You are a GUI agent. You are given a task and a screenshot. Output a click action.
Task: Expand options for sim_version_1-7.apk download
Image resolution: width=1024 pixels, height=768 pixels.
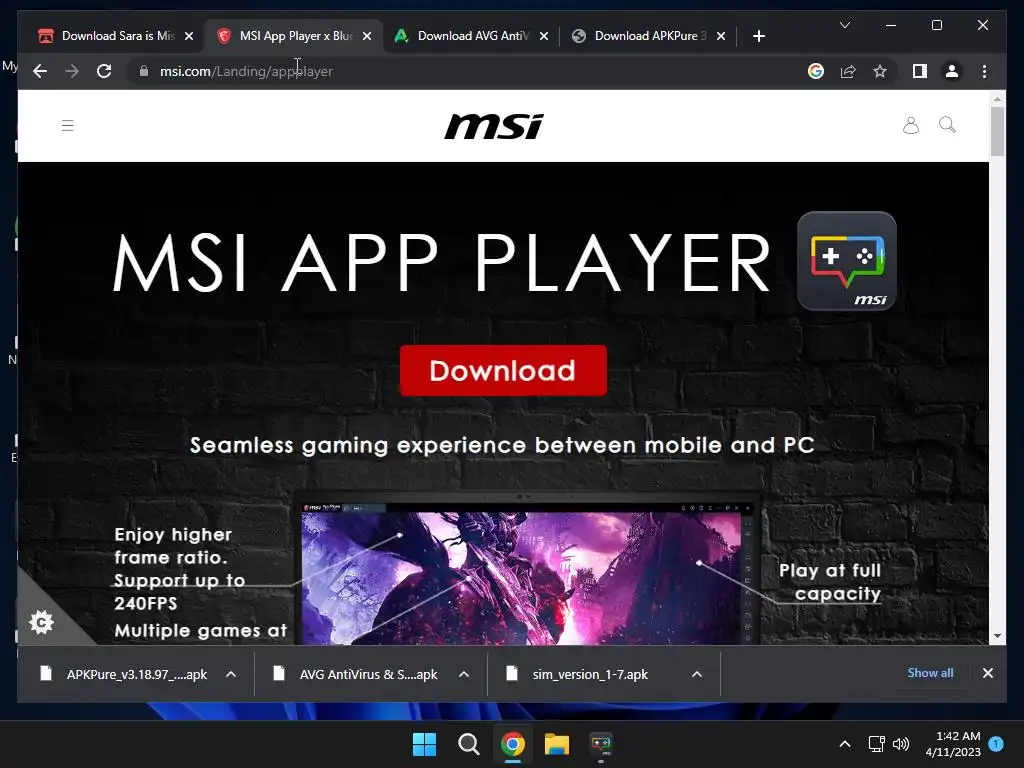697,674
